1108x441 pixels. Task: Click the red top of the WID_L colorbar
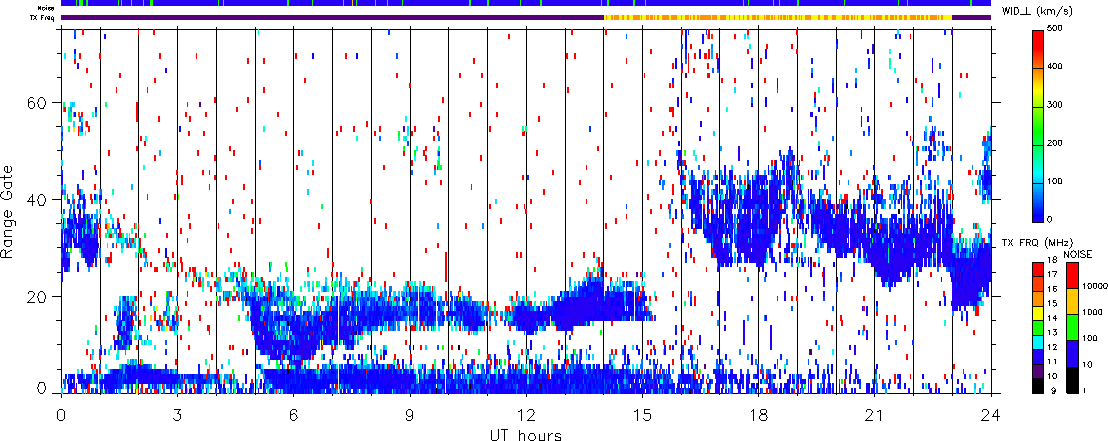(x=1039, y=35)
